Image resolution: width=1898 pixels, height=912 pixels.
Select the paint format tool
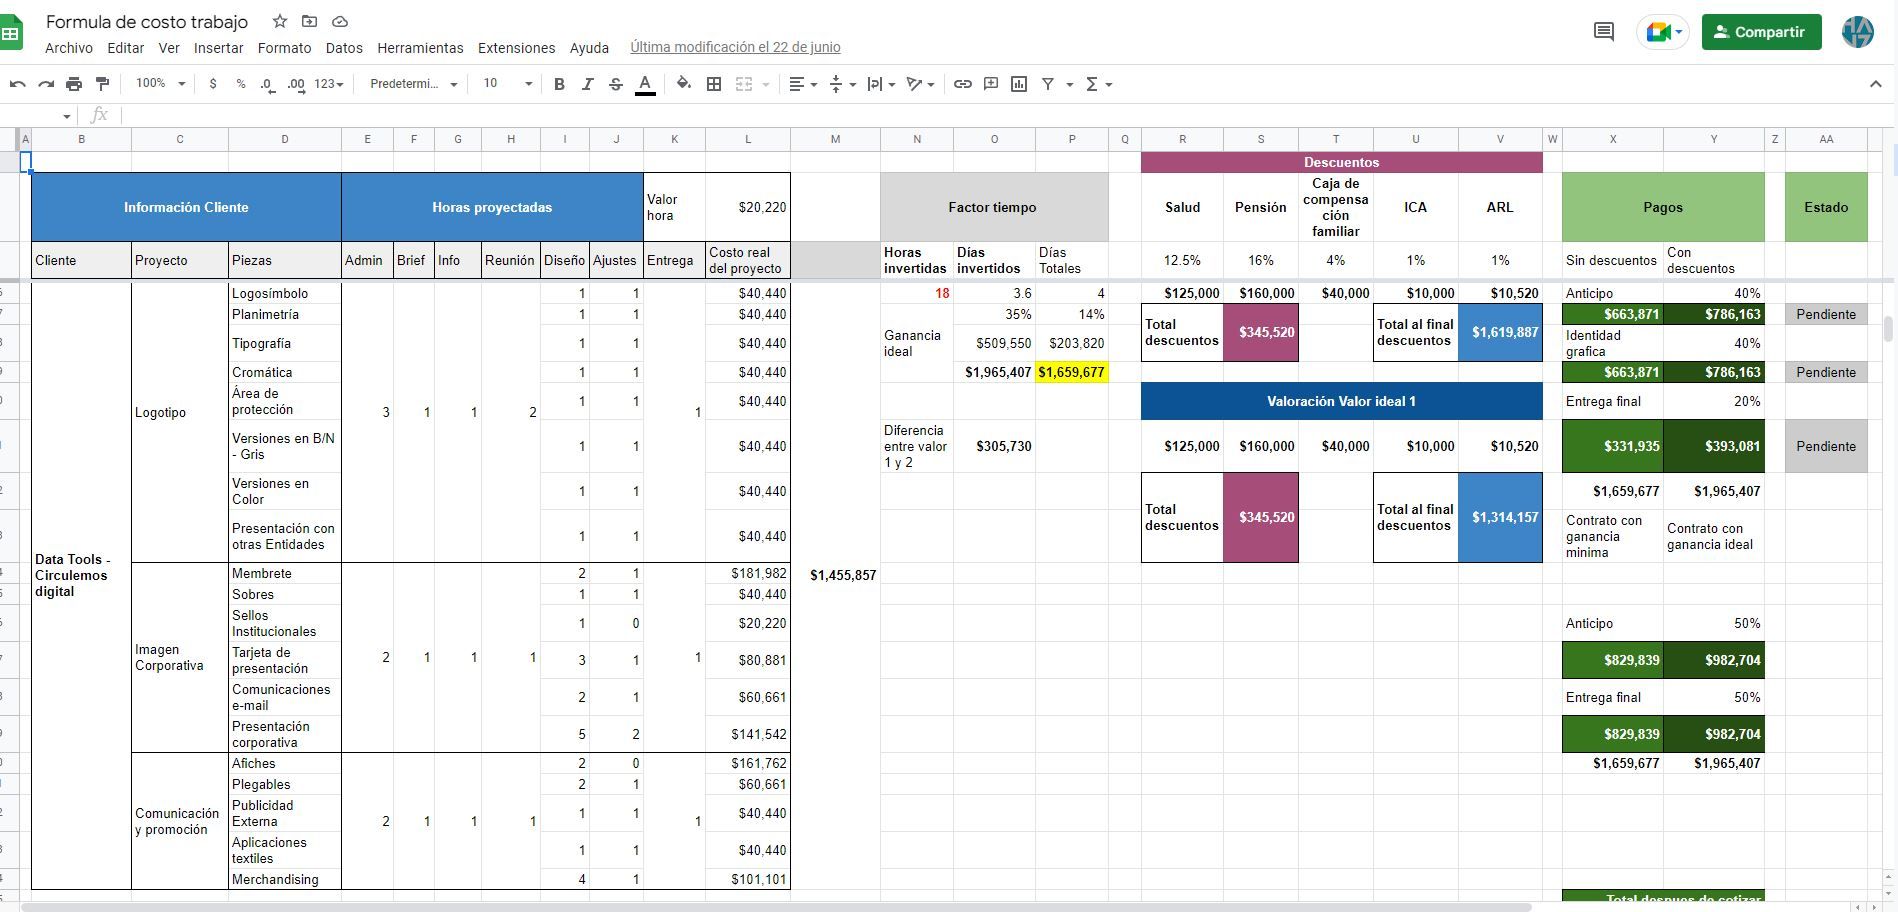tap(102, 84)
